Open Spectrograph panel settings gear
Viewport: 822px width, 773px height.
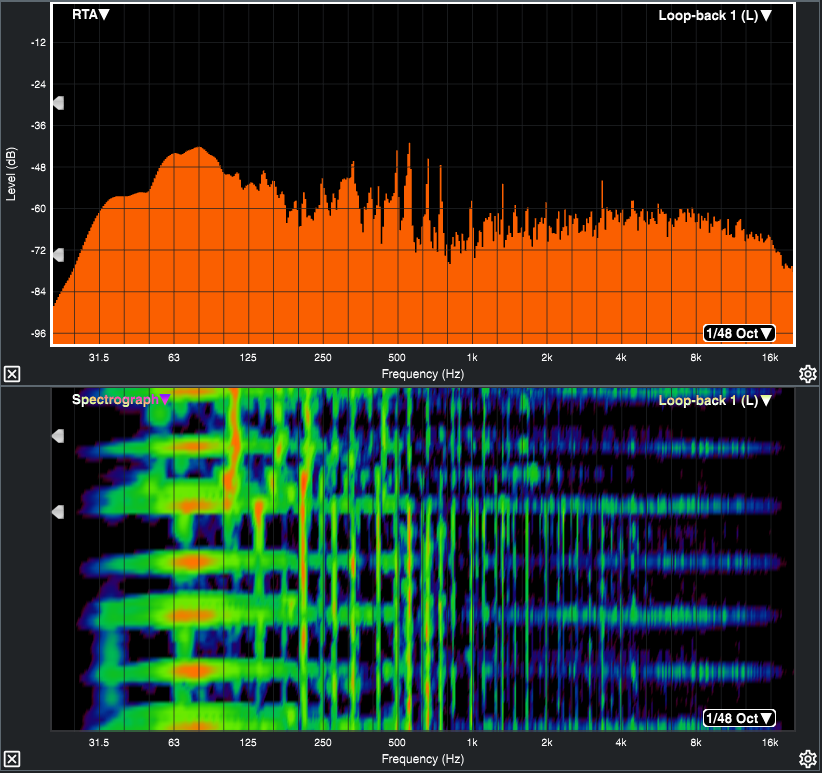tap(808, 759)
